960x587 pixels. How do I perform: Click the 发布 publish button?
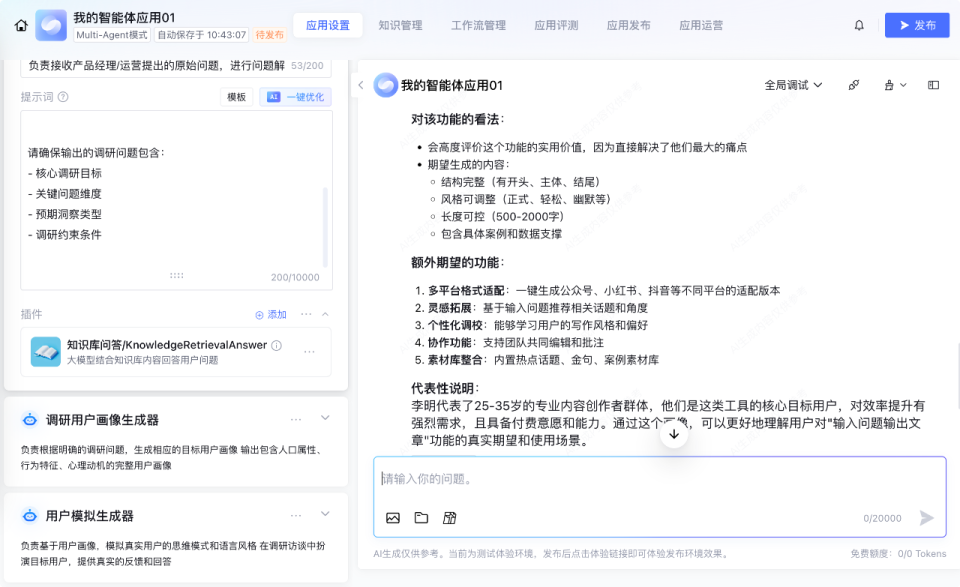tap(917, 24)
